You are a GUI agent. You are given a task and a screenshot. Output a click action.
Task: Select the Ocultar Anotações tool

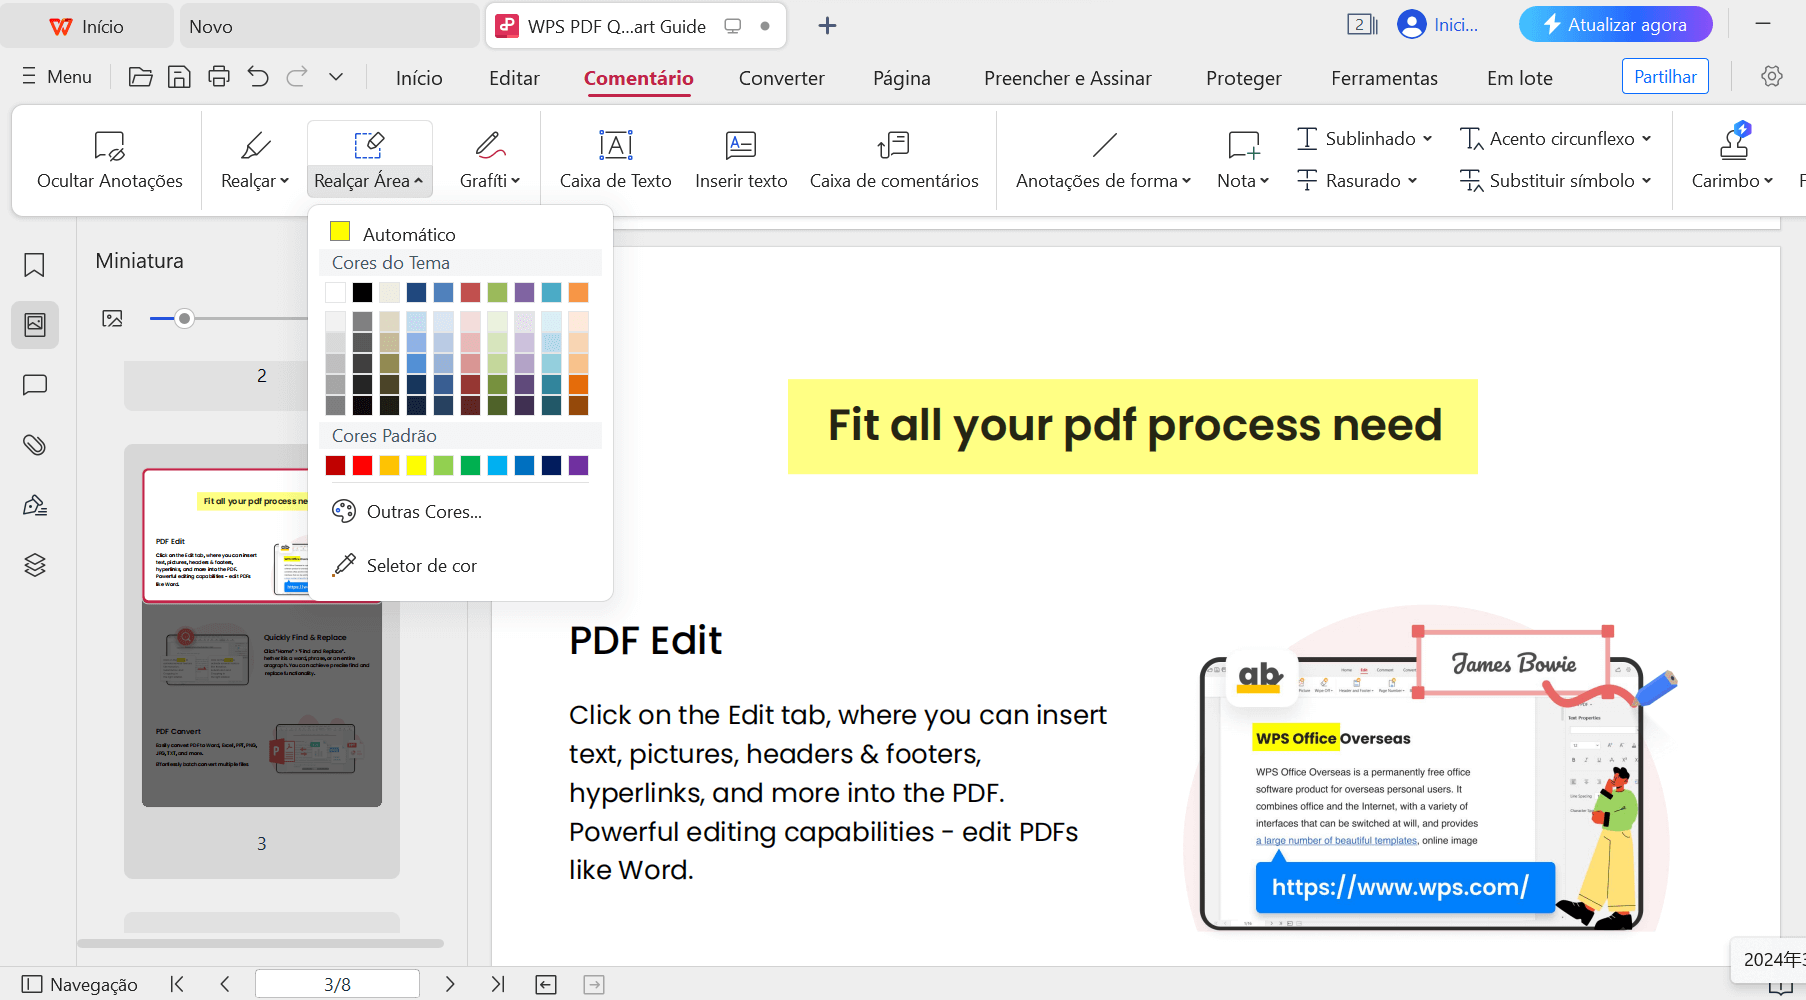coord(109,158)
